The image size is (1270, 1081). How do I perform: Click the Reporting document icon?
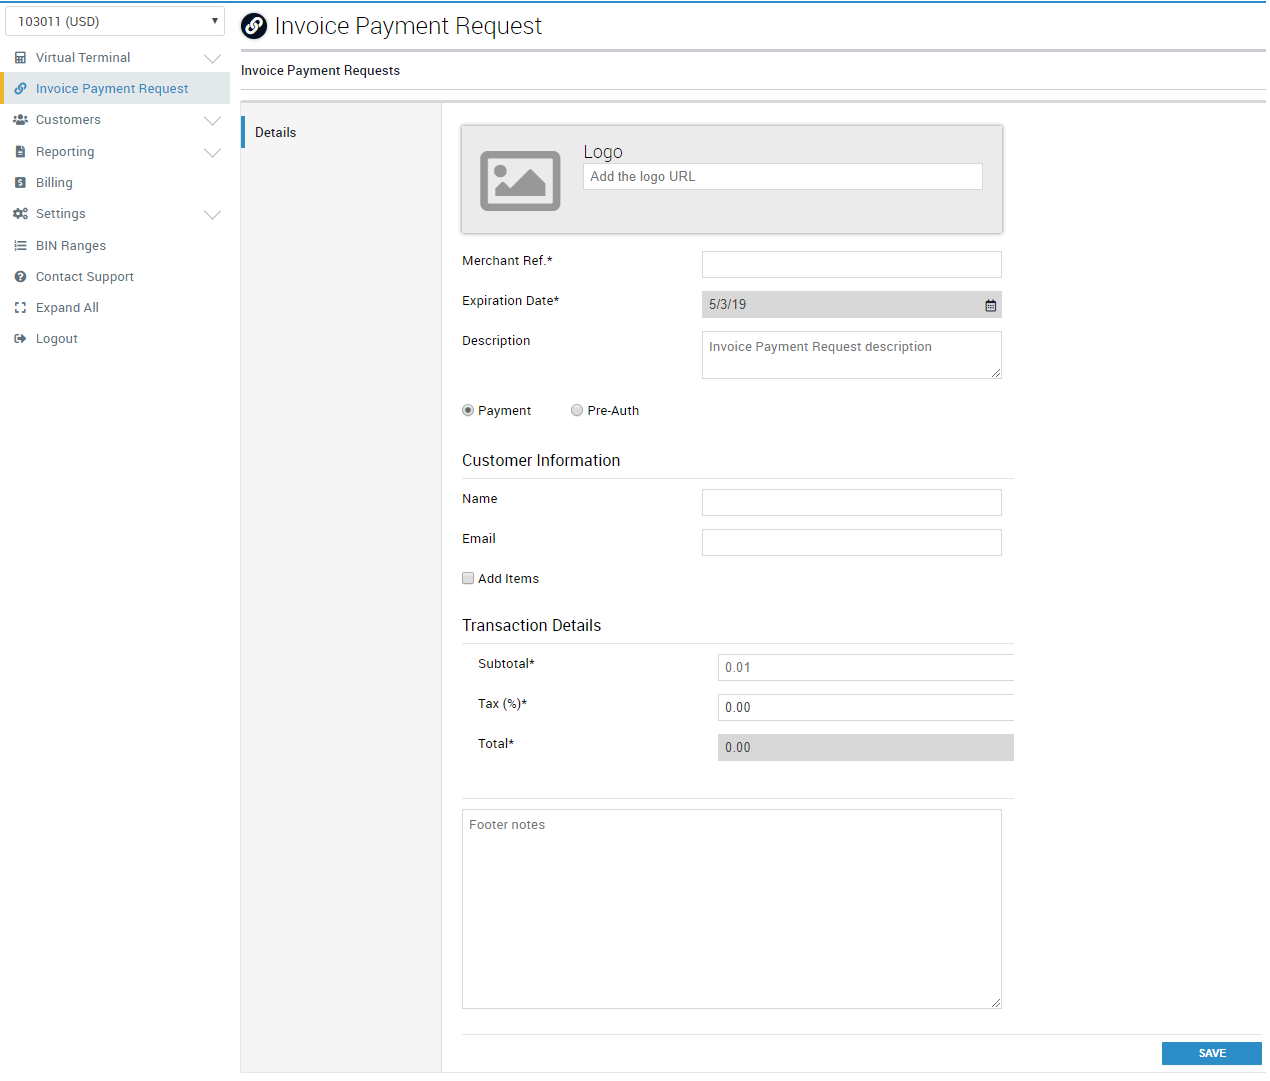[x=20, y=152]
